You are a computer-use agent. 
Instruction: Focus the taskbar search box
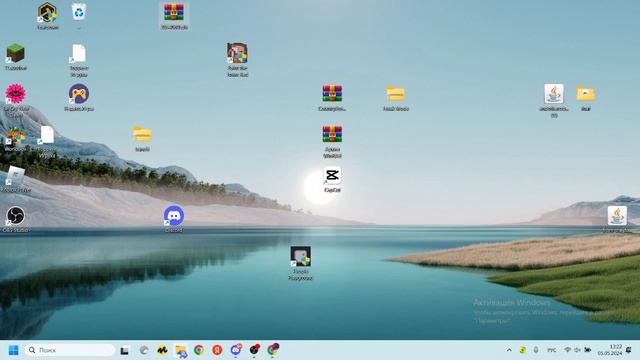[x=70, y=350]
